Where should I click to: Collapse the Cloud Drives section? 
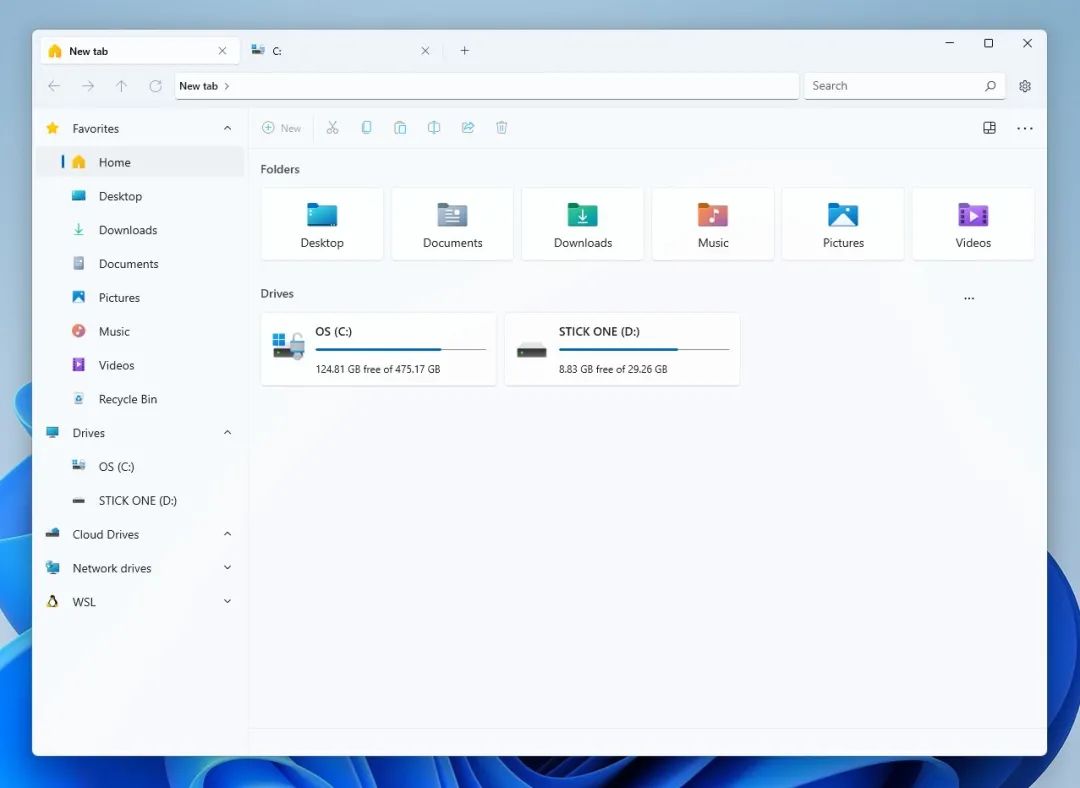(227, 534)
